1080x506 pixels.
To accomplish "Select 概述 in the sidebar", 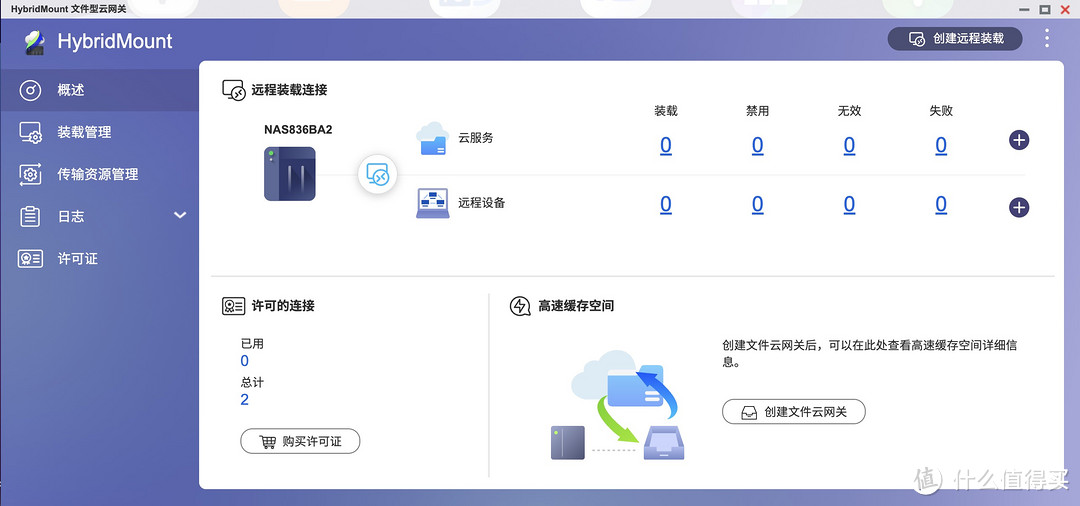I will click(x=70, y=90).
